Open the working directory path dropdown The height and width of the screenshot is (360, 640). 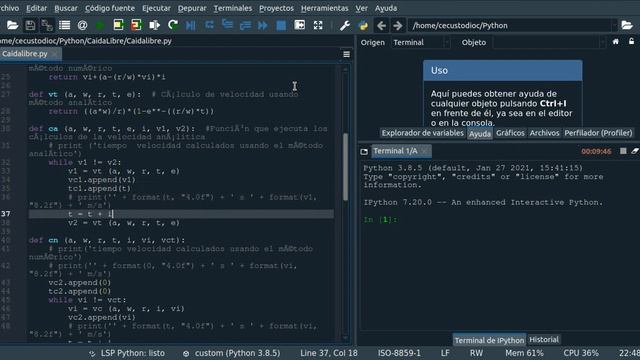[x=614, y=25]
